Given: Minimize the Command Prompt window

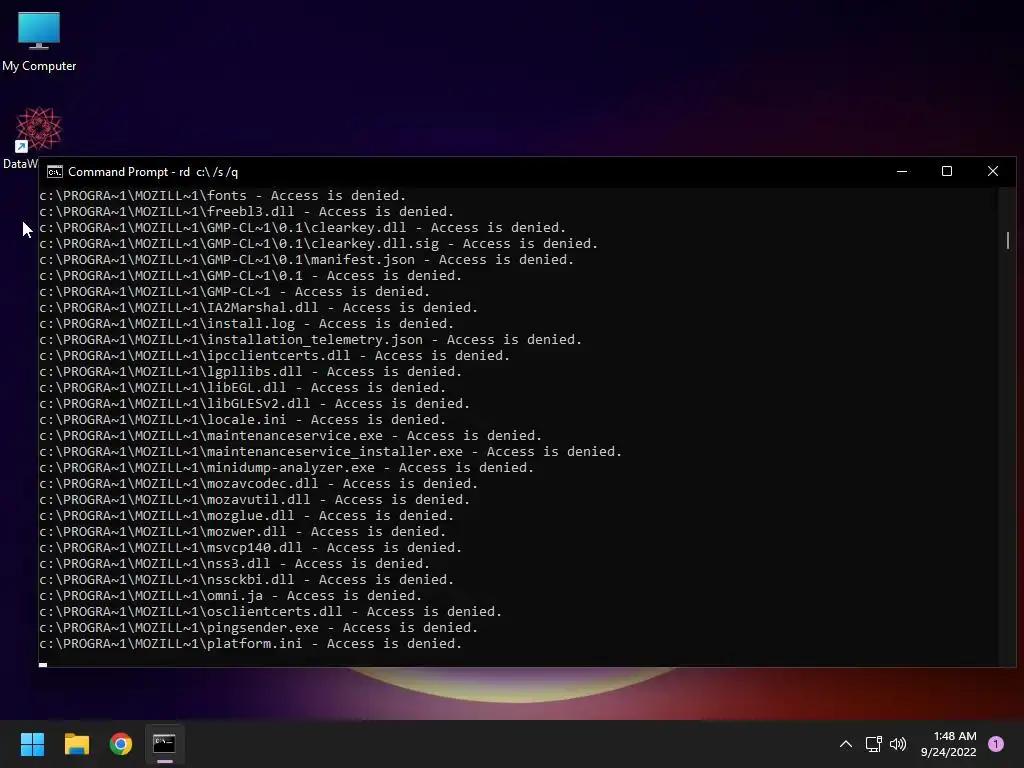Looking at the screenshot, I should point(902,172).
